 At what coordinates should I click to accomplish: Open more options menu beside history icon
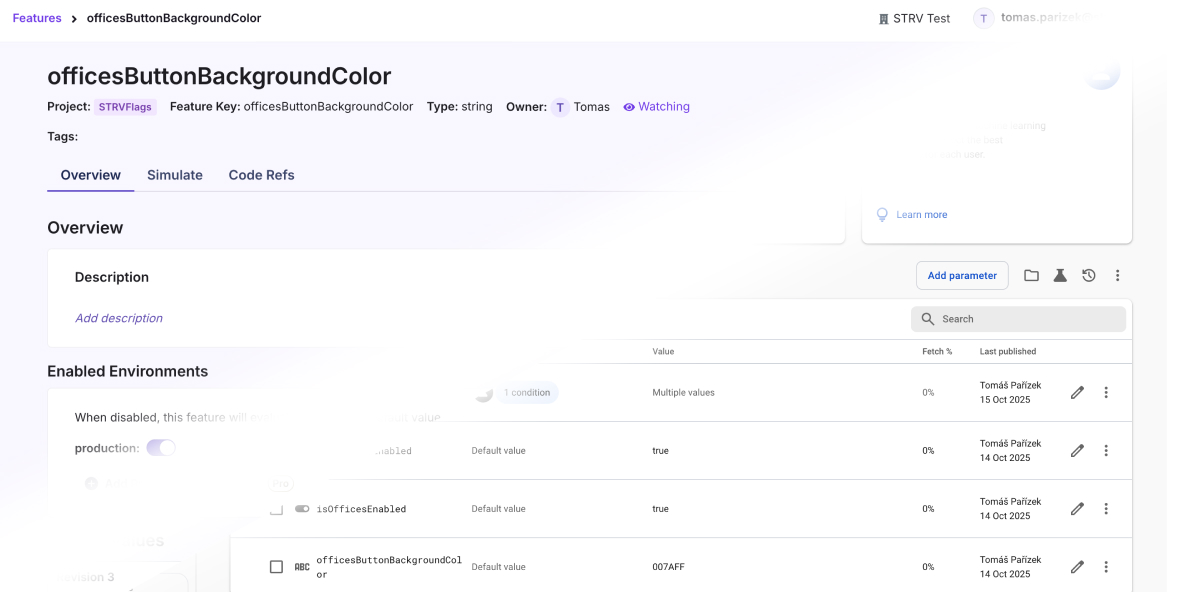1118,276
